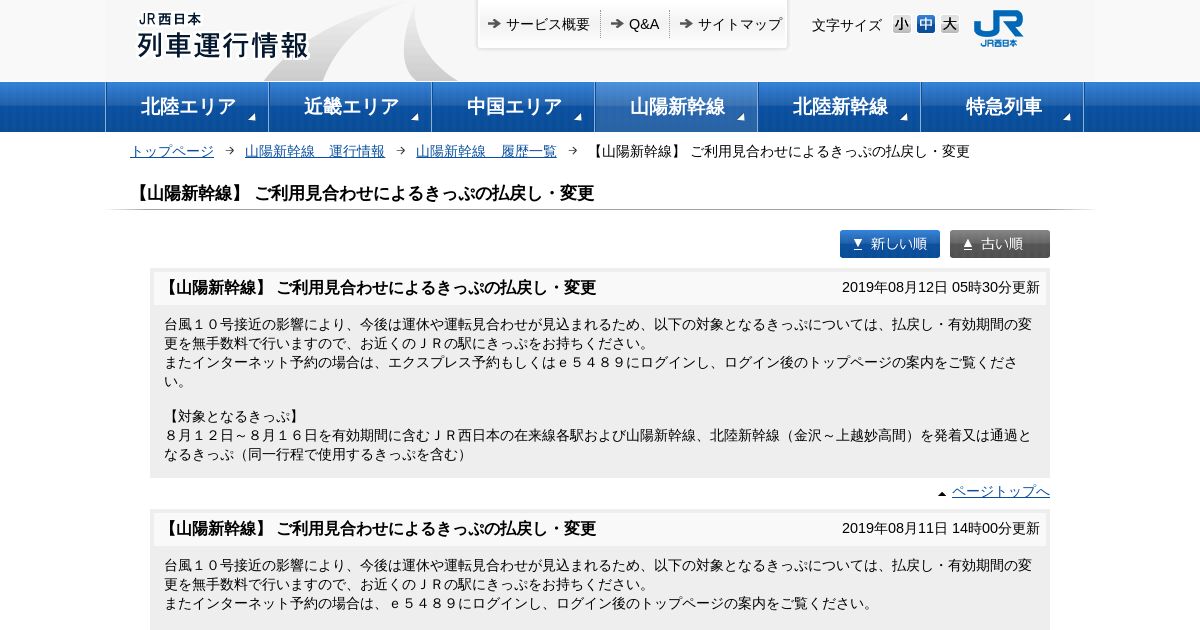Open the Q&A link
This screenshot has height=630, width=1200.
(635, 24)
